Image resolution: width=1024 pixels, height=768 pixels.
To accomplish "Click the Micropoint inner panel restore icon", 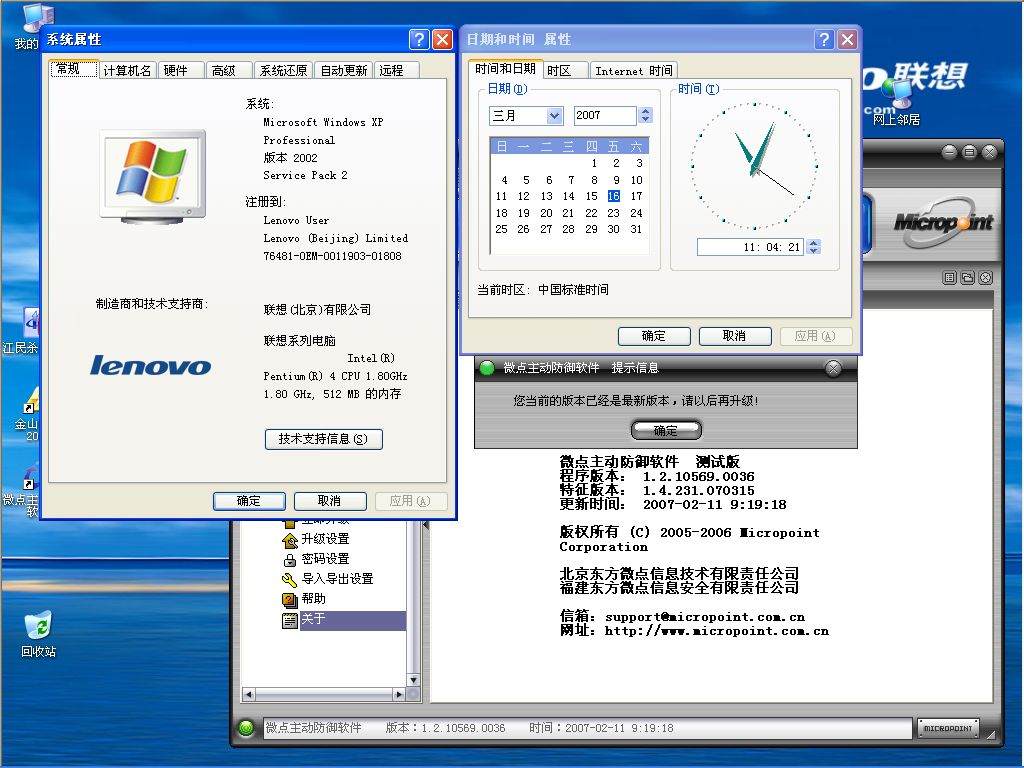I will pos(967,278).
